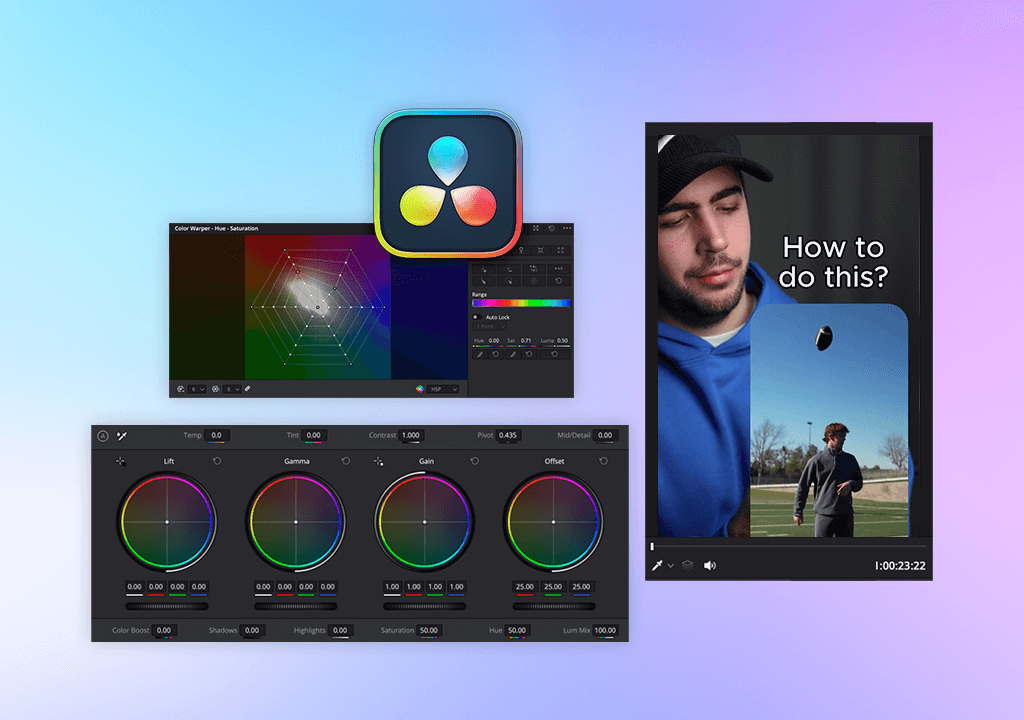1024x720 pixels.
Task: Click the pin icon in Color Warper tools
Action: (521, 250)
